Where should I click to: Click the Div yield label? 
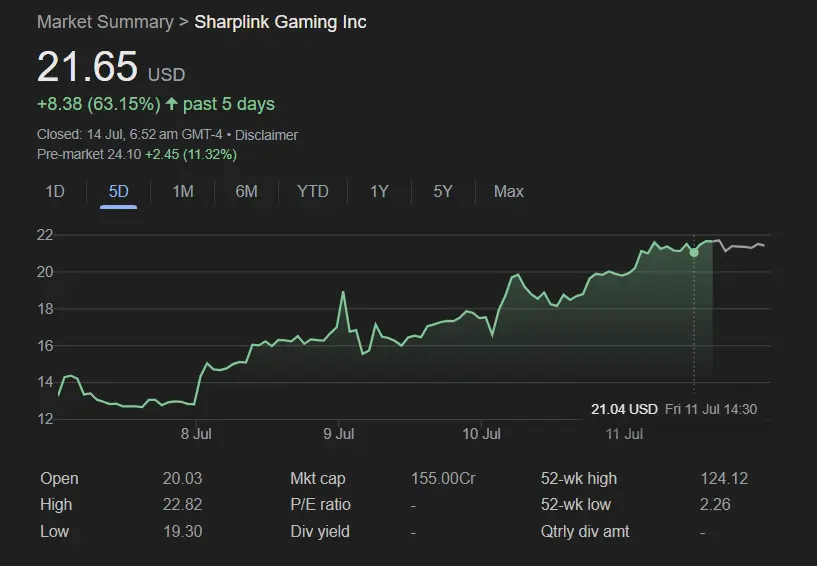point(320,532)
